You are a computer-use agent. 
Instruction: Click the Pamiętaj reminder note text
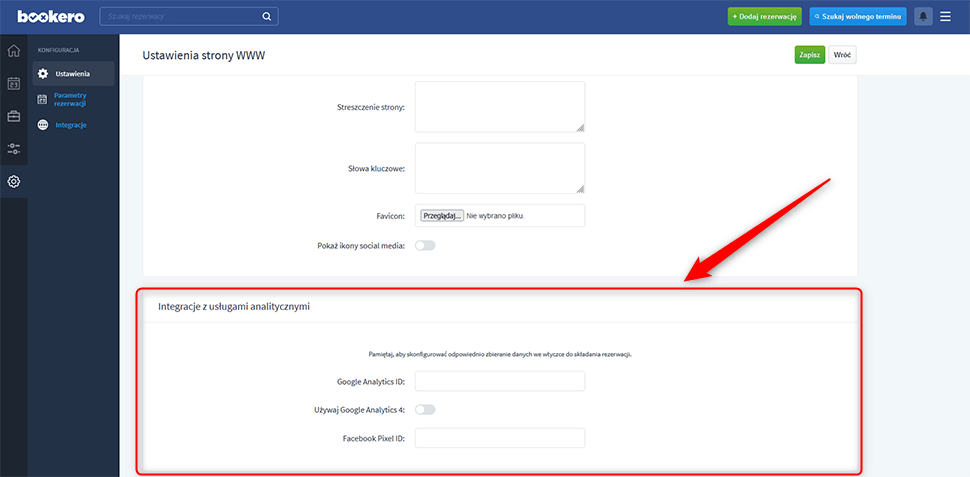tap(500, 355)
